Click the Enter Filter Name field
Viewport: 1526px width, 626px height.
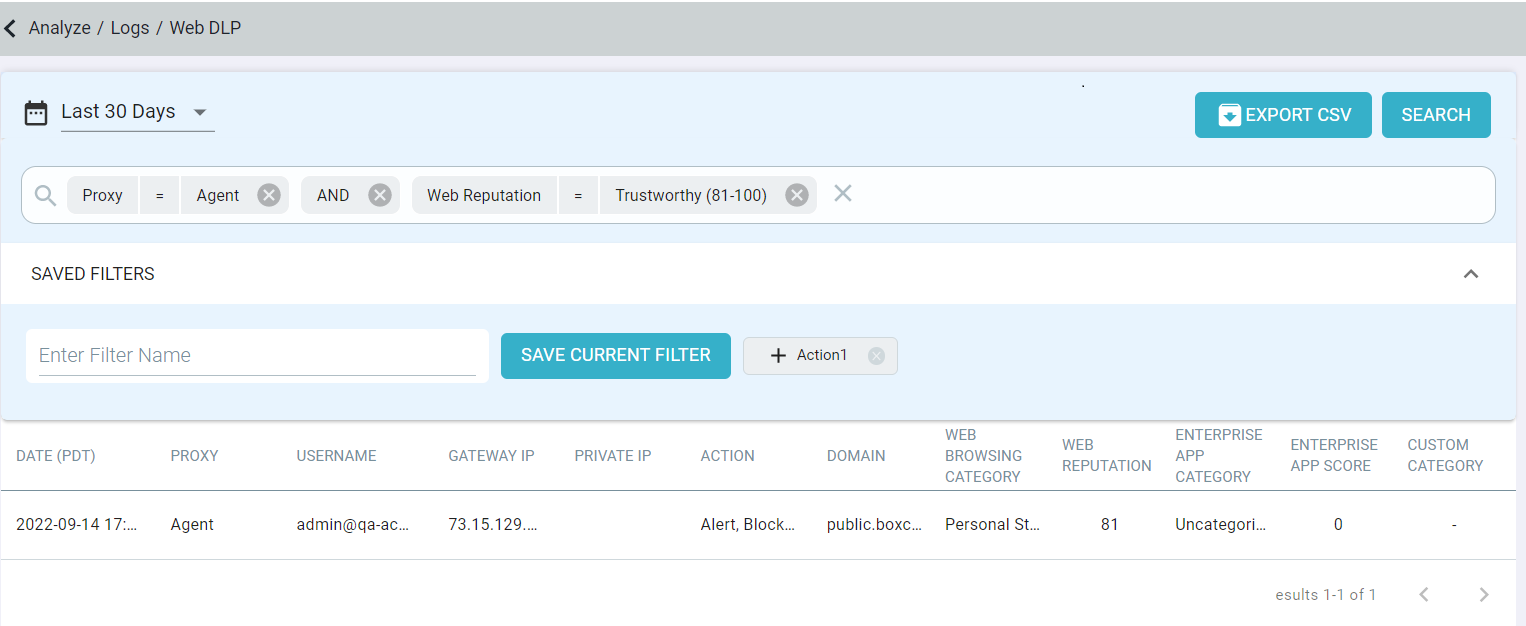[x=256, y=356]
